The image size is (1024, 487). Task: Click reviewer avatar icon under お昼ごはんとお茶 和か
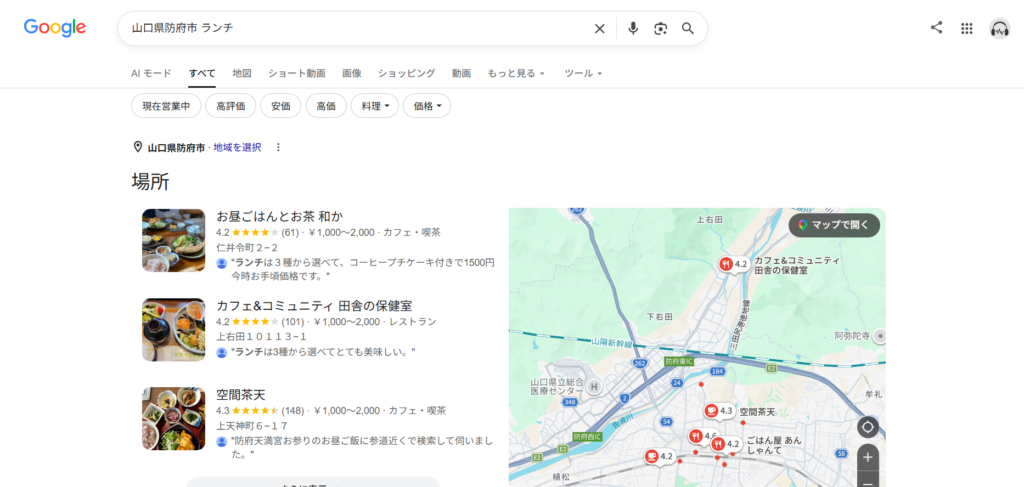pyautogui.click(x=221, y=263)
